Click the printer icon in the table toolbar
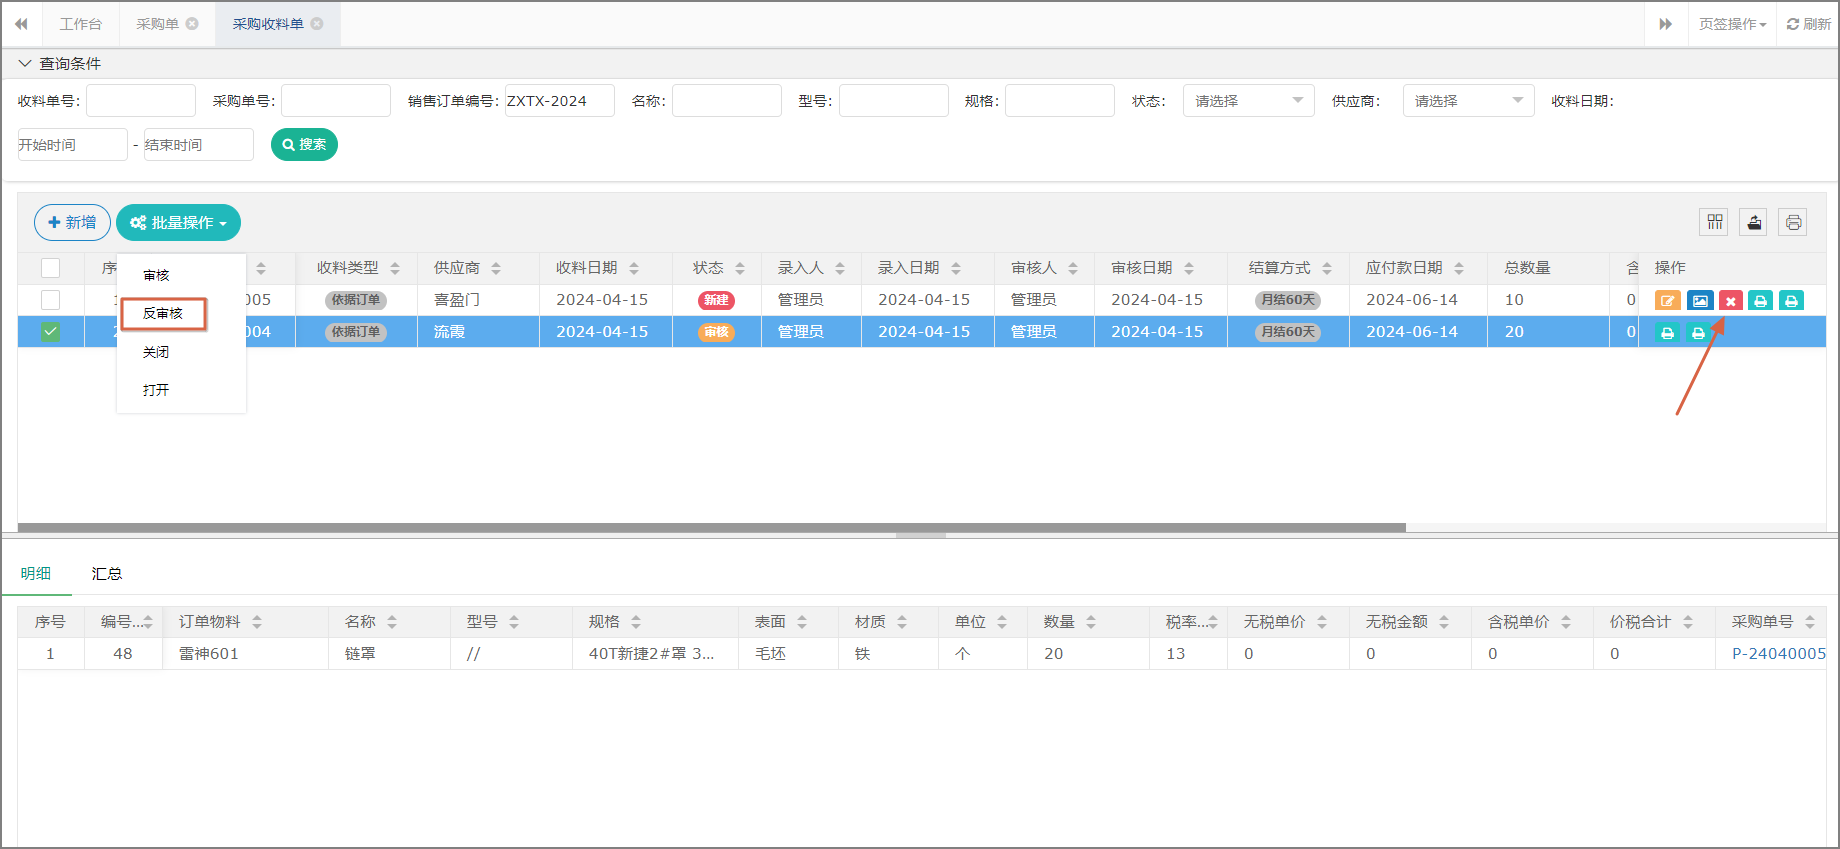 (1793, 222)
